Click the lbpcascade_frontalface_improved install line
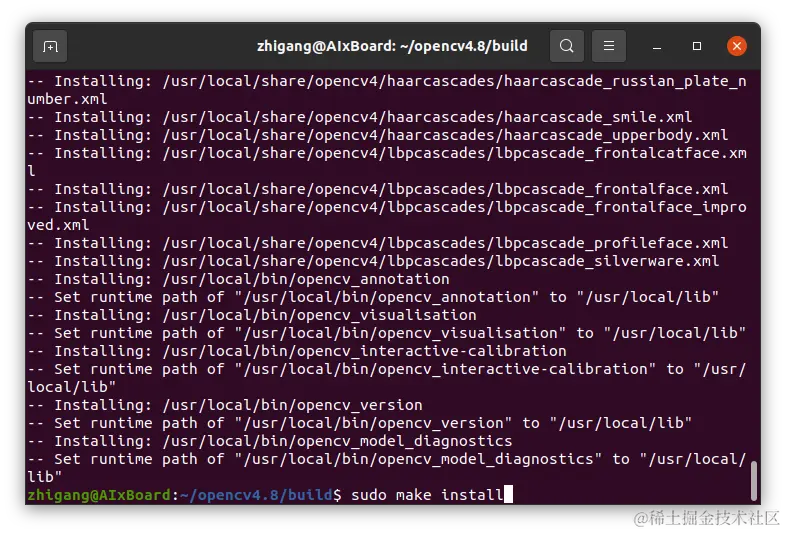Screen dimensions: 786x533 click(x=387, y=216)
